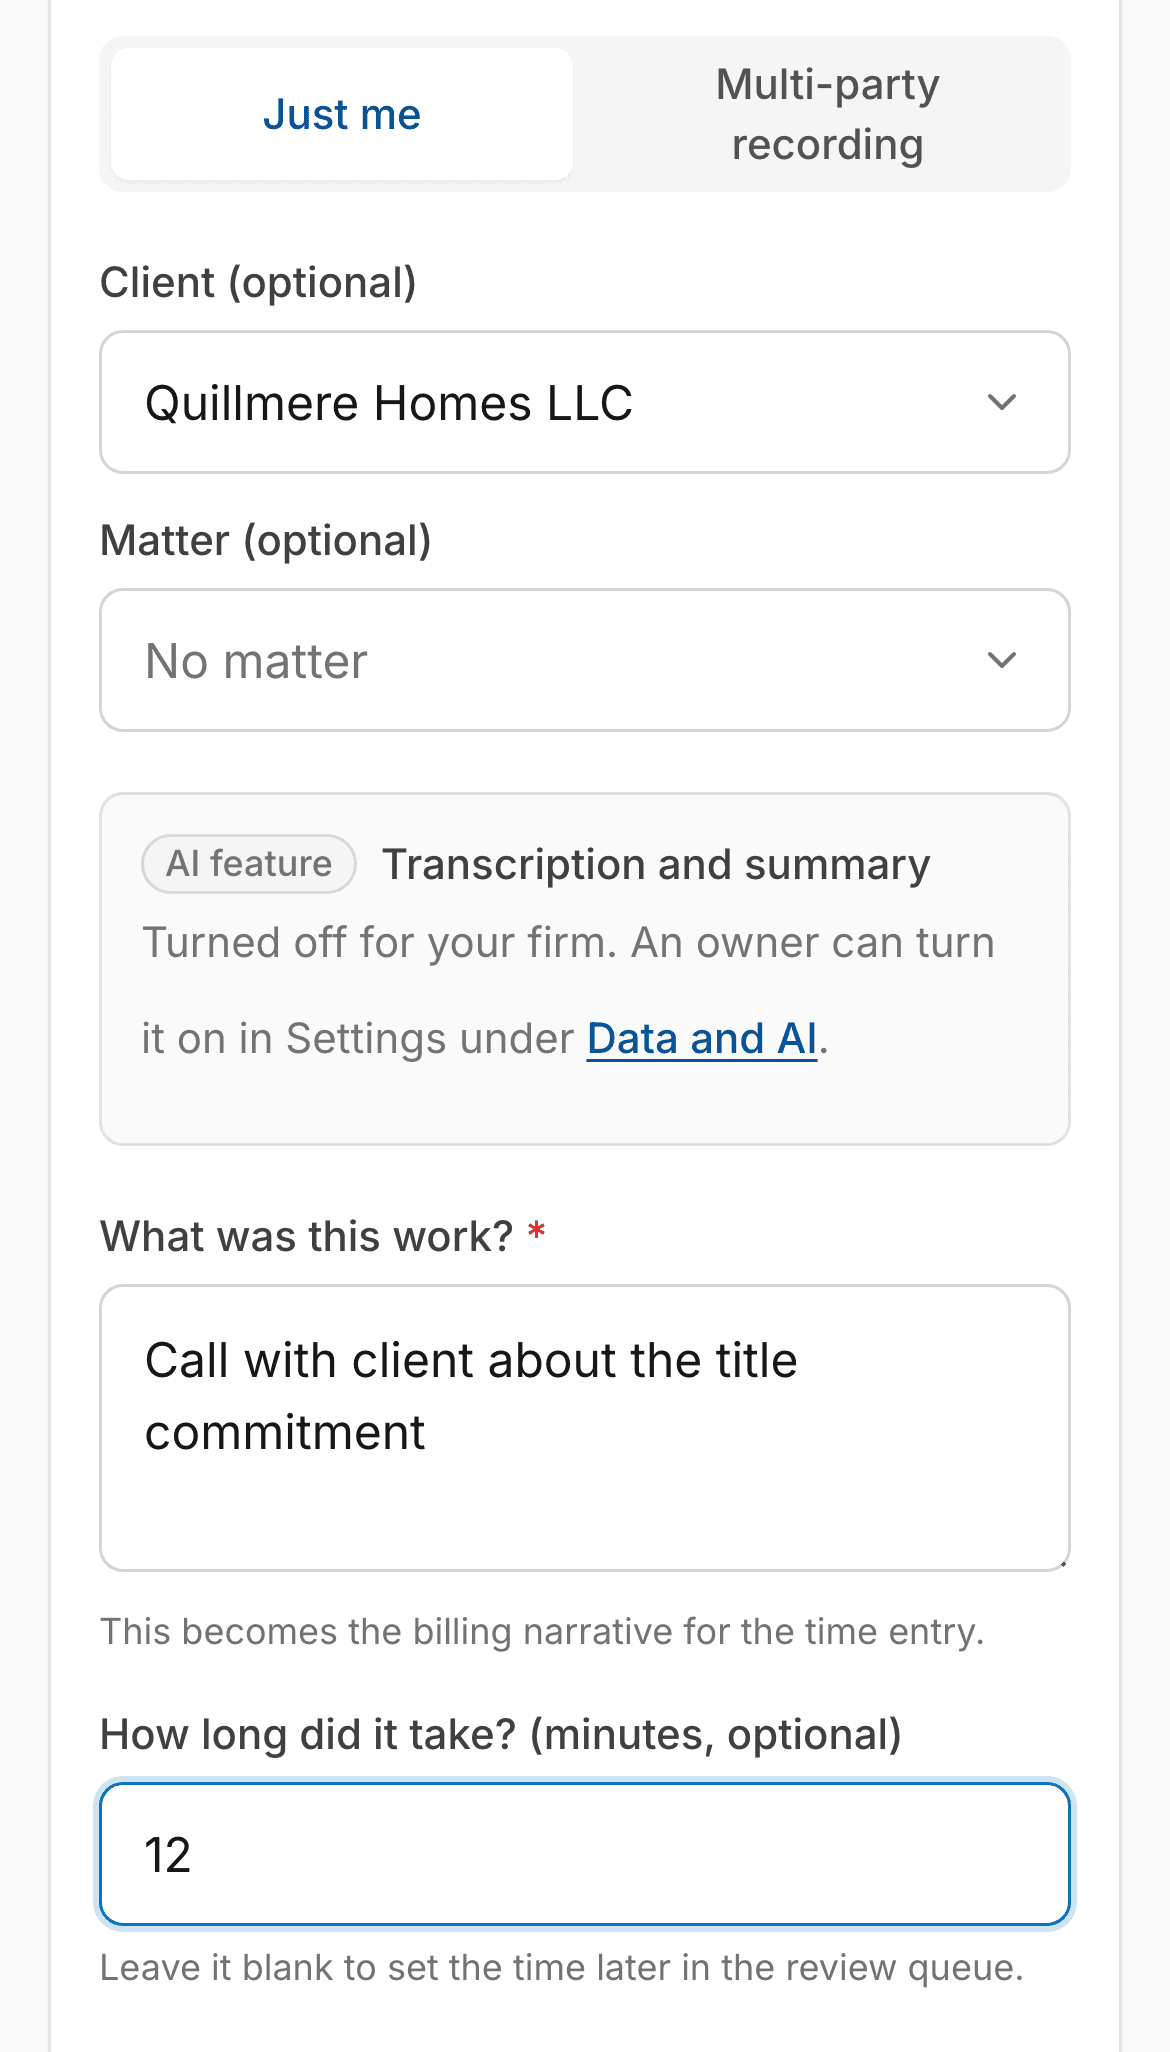Click the Matter (optional) label

tap(266, 540)
